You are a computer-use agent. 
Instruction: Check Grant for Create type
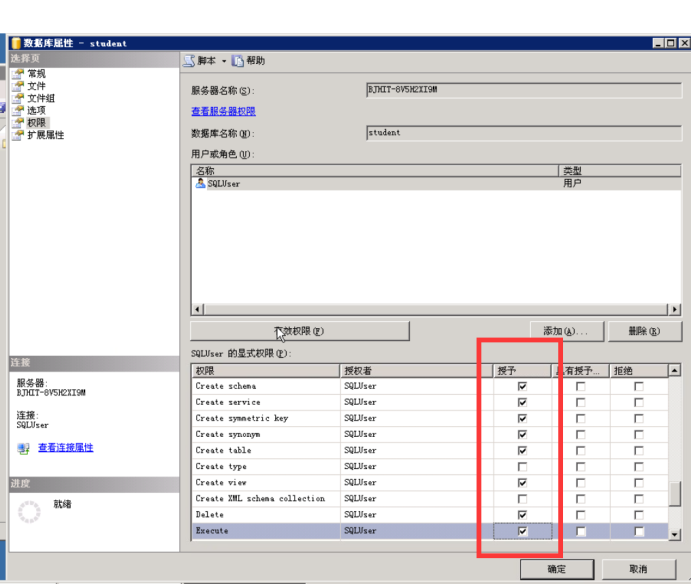[522, 467]
